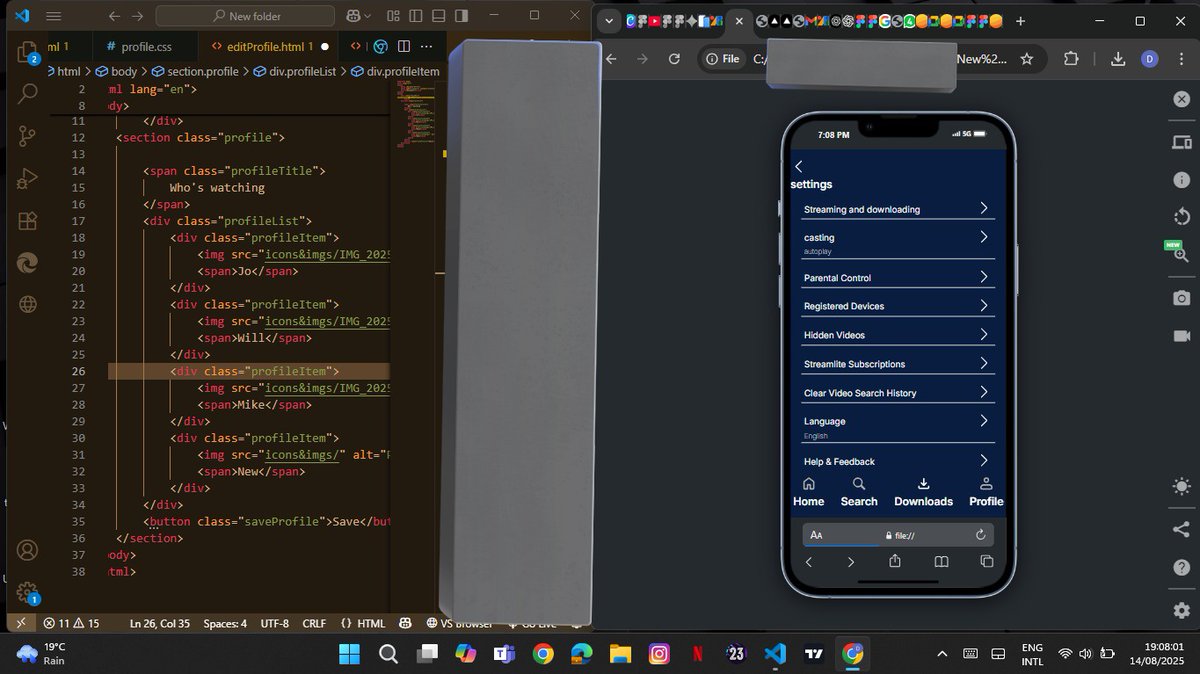Change CRLF end of line sequence
Viewport: 1200px width, 674px height.
point(314,623)
